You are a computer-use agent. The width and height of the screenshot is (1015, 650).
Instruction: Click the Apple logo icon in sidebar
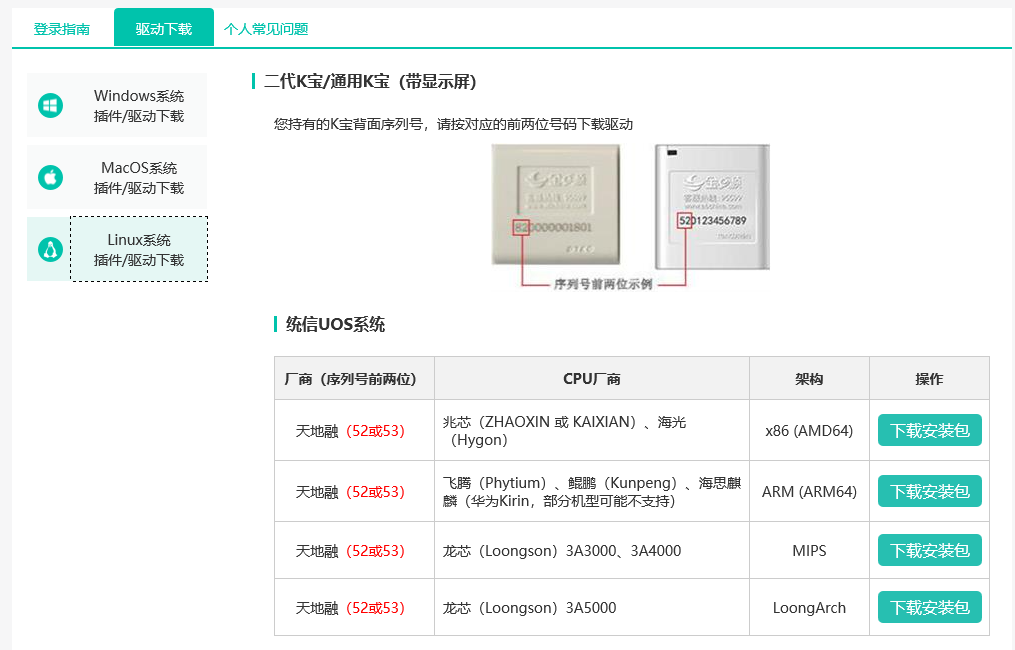click(x=50, y=177)
